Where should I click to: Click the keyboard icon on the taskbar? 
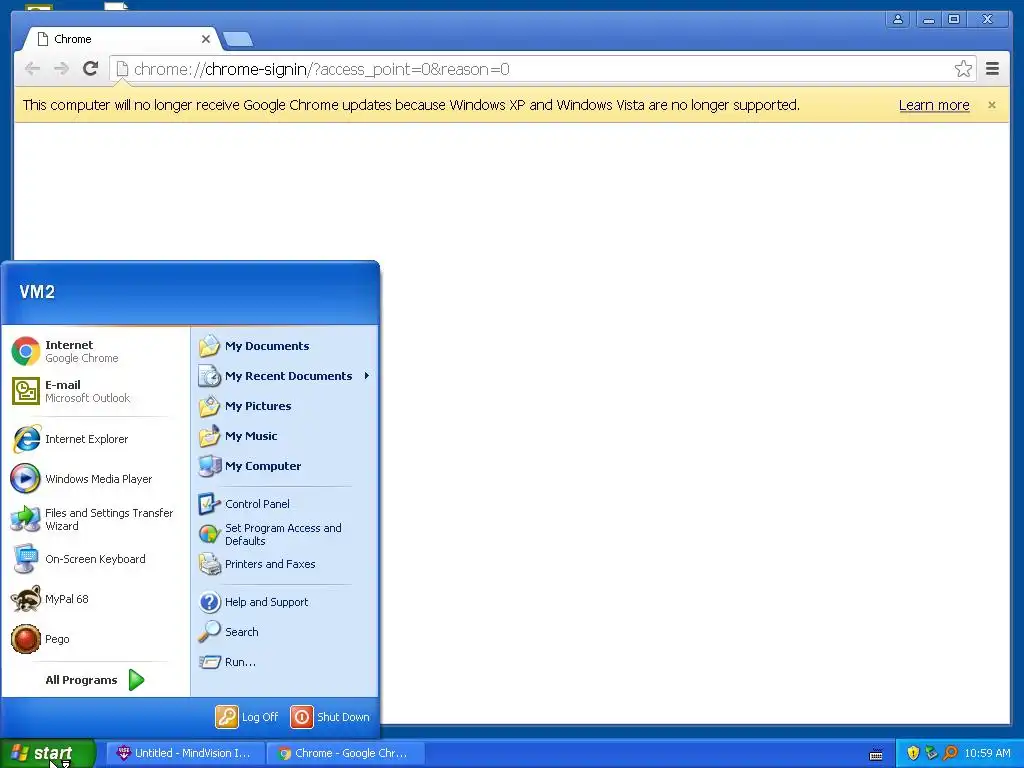[876, 755]
